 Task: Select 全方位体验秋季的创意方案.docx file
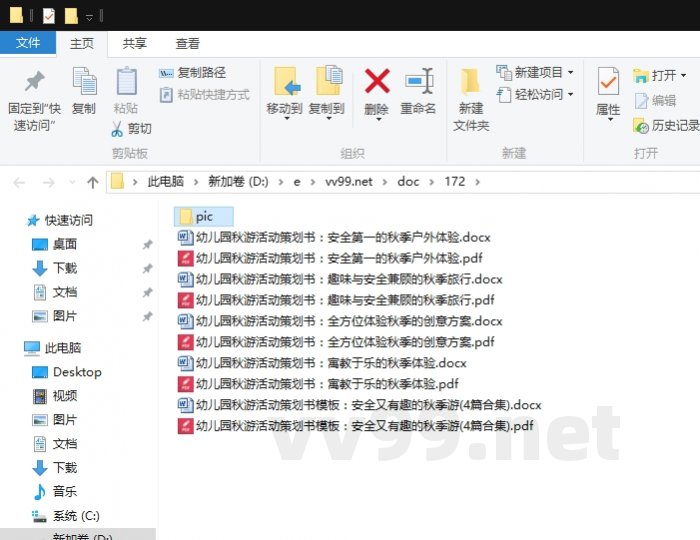340,321
